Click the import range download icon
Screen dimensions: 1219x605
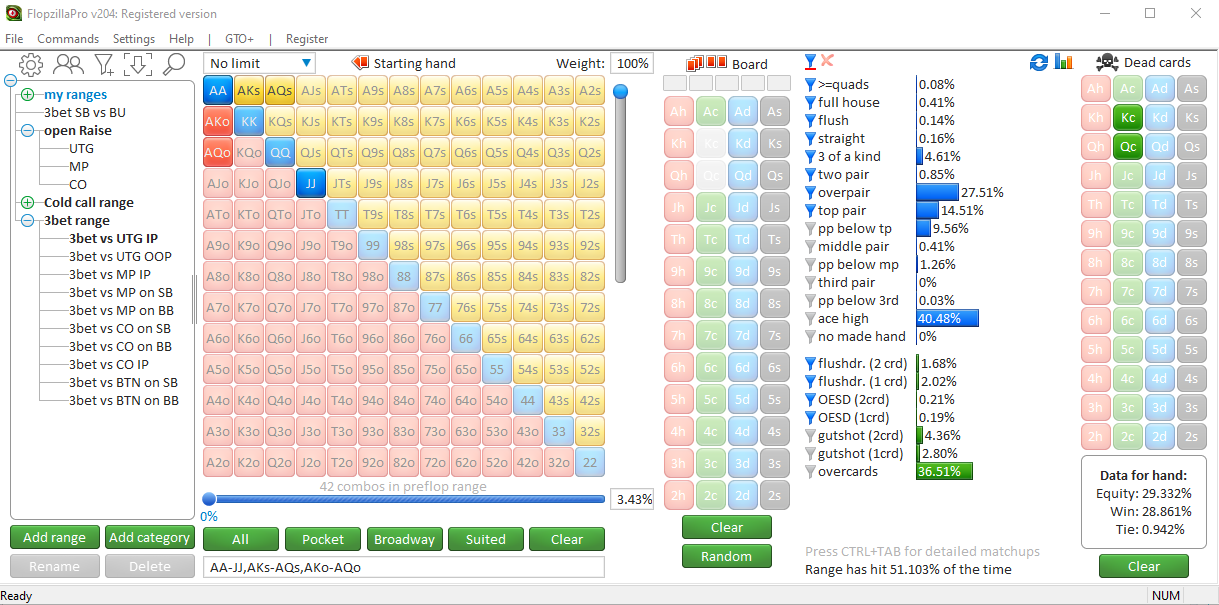[x=138, y=65]
